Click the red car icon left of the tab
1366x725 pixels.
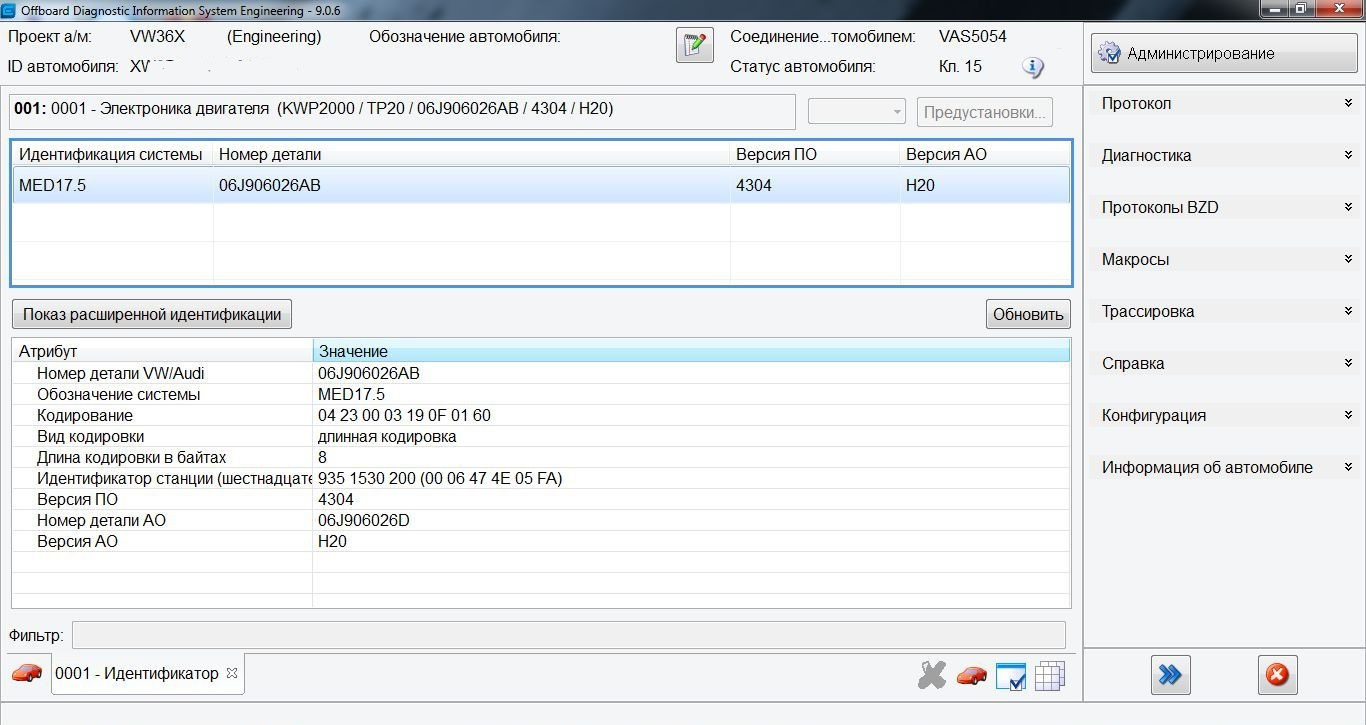point(27,673)
